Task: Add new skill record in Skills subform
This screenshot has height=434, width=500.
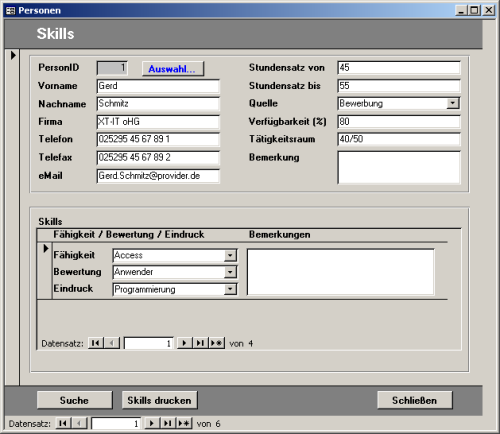Action: [217, 343]
